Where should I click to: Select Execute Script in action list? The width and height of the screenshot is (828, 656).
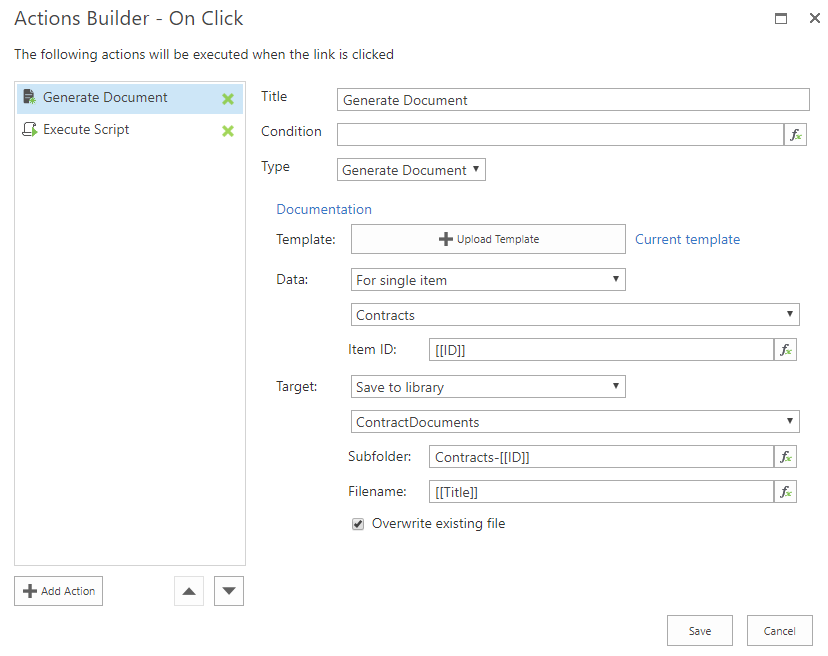coord(86,130)
